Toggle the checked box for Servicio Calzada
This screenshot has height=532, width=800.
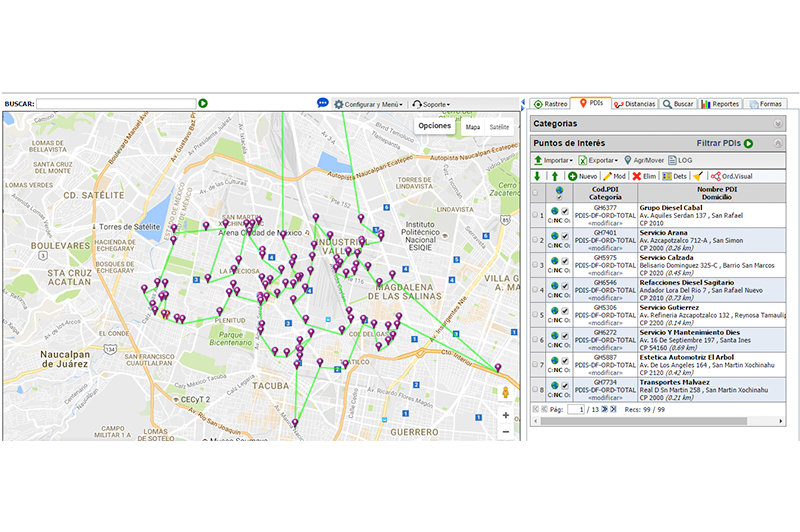coord(565,261)
